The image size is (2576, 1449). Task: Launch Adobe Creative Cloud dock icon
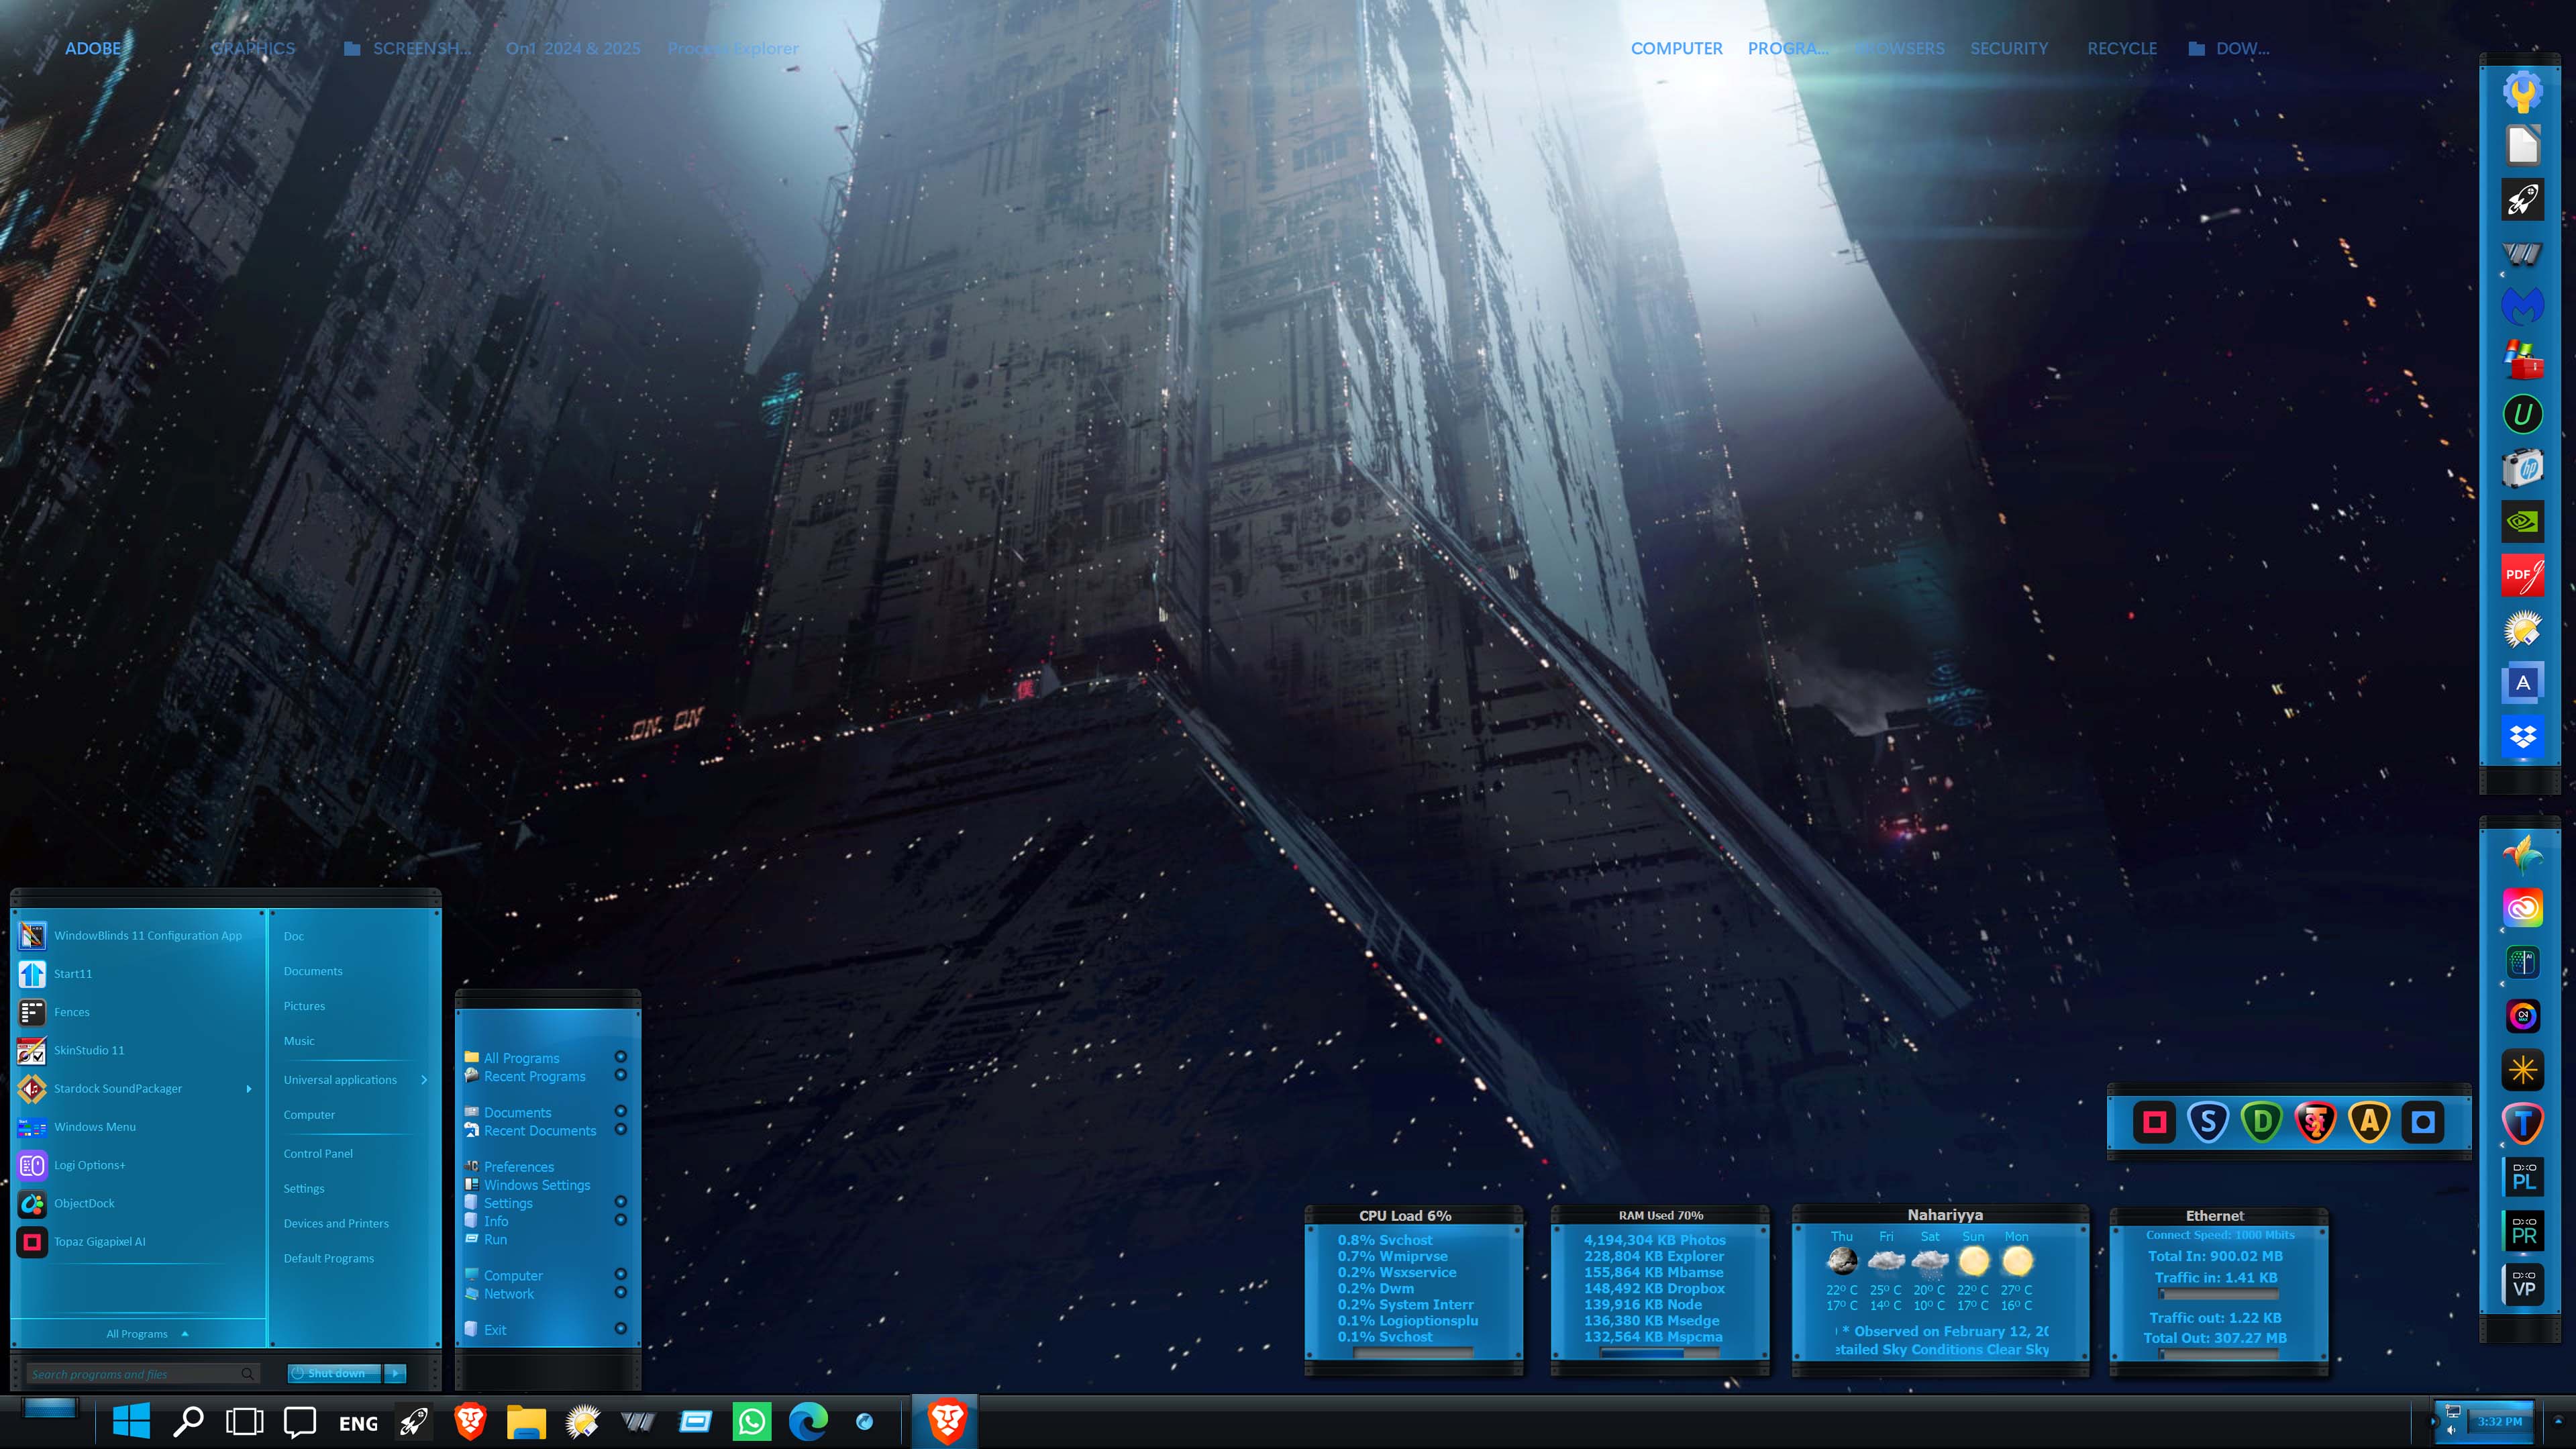click(x=2522, y=908)
